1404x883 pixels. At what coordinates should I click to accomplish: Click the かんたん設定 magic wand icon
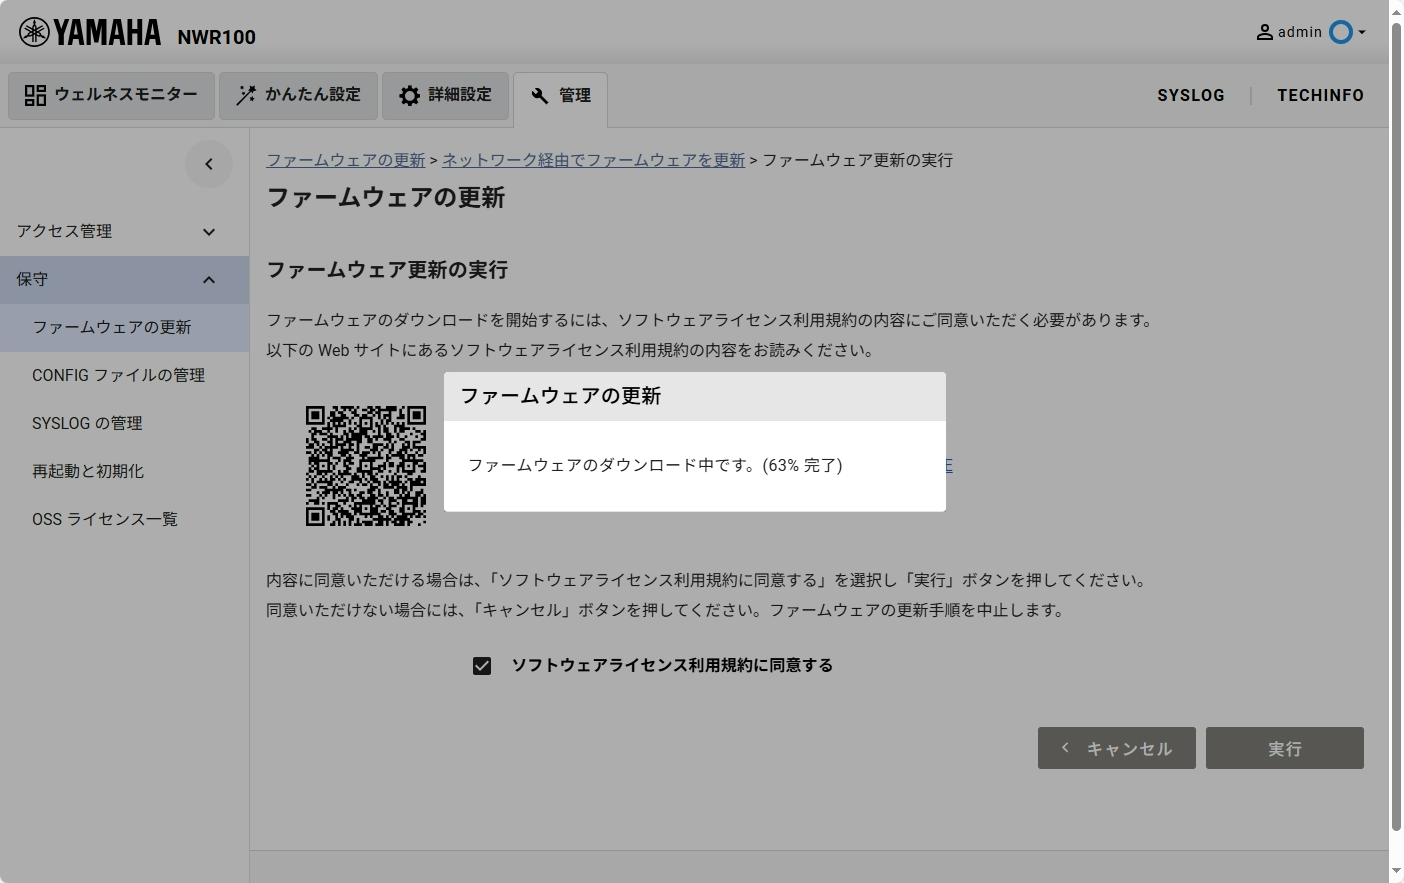(x=245, y=95)
